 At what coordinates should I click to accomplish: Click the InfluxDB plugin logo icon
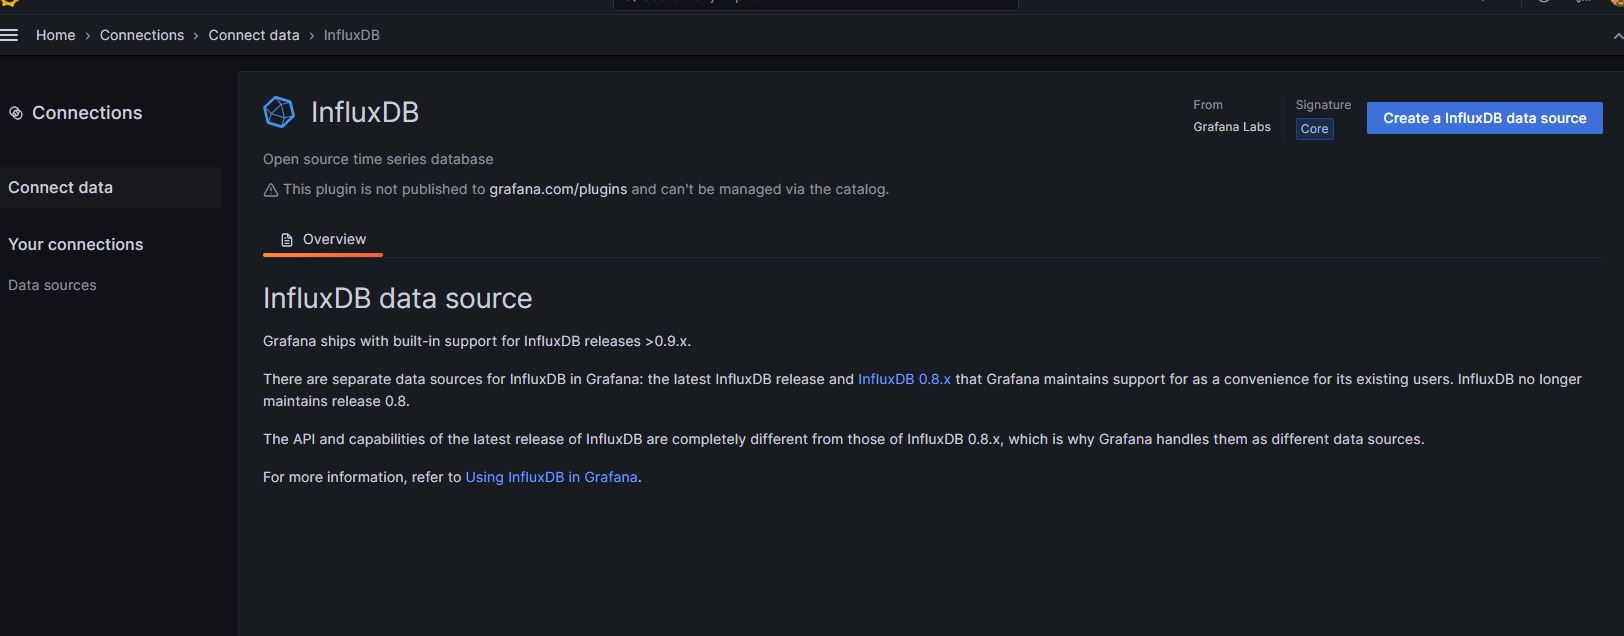coord(279,112)
